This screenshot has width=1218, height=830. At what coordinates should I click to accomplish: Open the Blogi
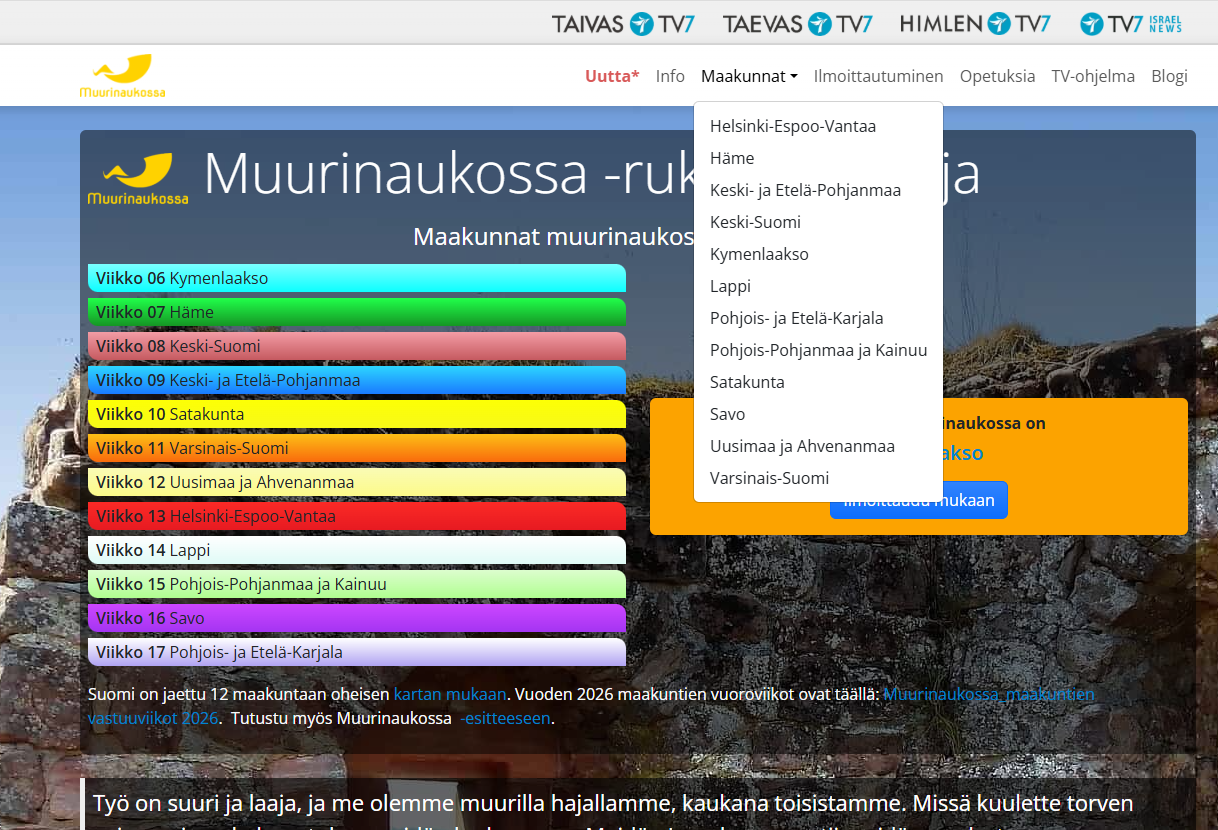pos(1169,75)
